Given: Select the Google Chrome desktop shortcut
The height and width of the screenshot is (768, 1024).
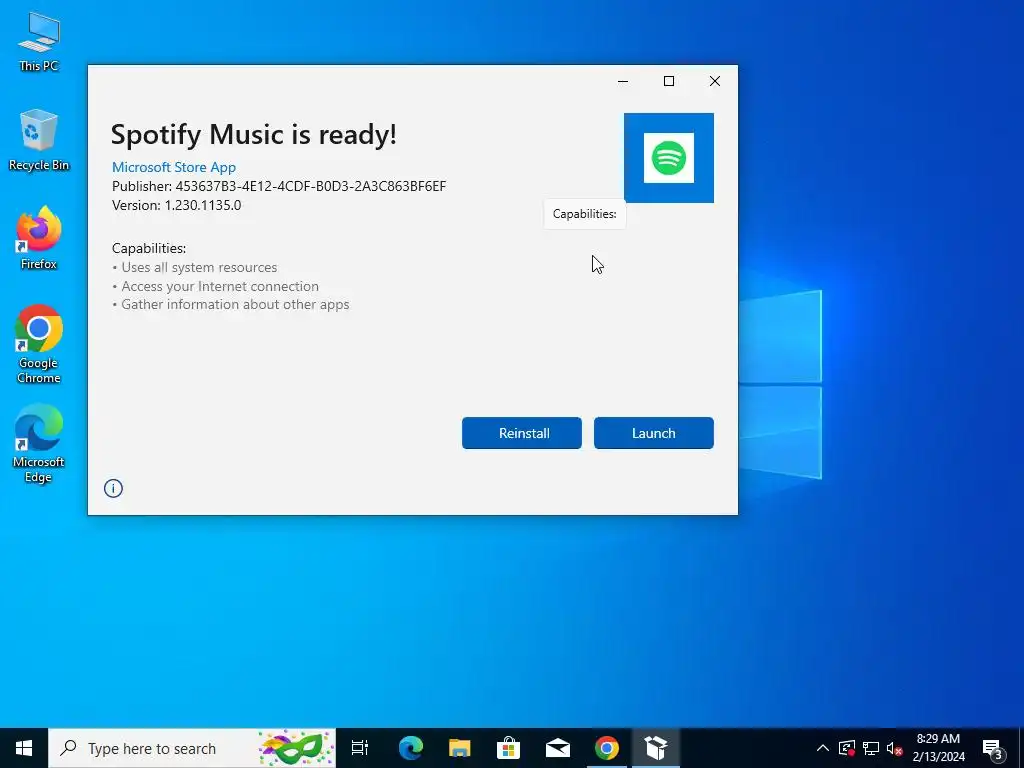Looking at the screenshot, I should click(x=39, y=344).
